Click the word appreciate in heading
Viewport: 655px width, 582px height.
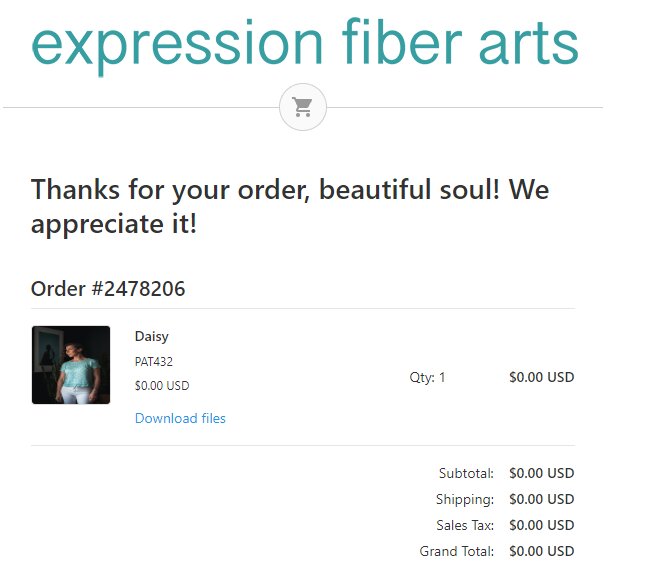click(x=98, y=225)
